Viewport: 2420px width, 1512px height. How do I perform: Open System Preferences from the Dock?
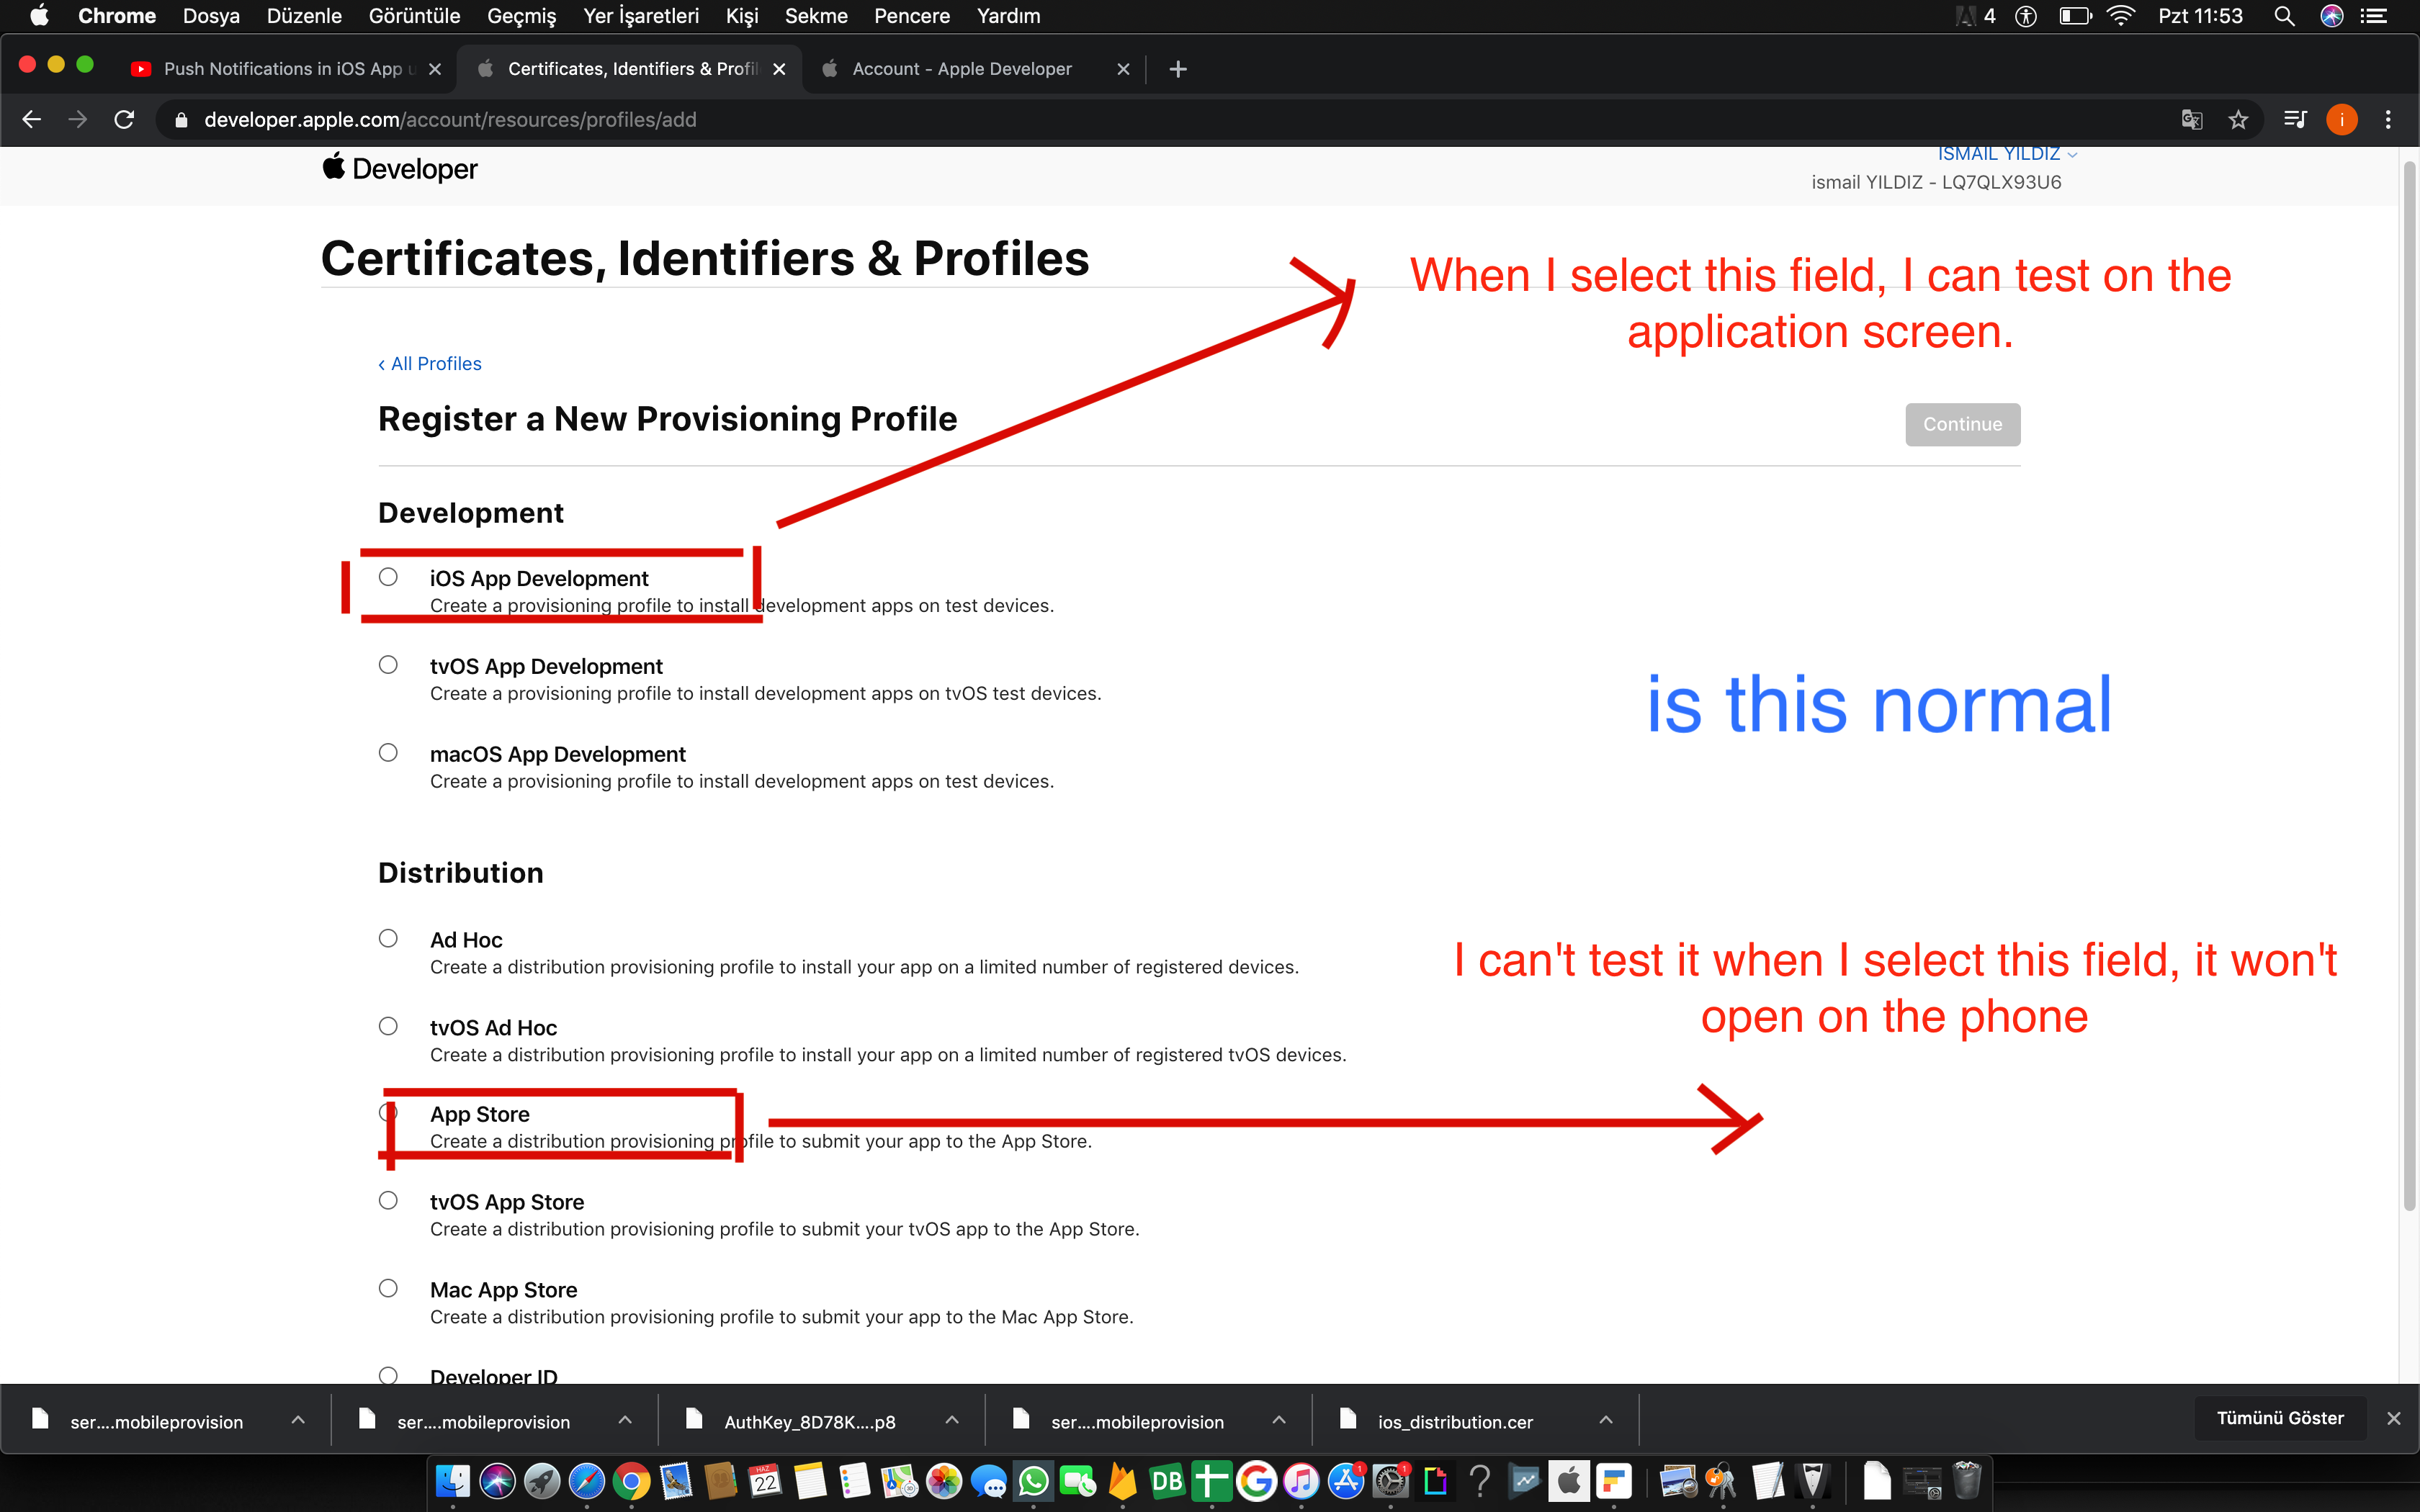pos(1390,1481)
